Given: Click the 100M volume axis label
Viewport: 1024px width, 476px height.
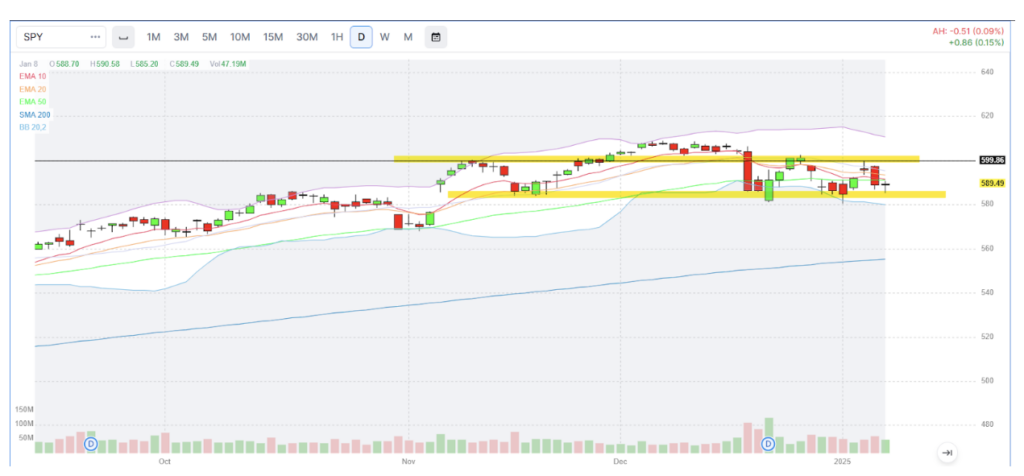Looking at the screenshot, I should click(24, 424).
